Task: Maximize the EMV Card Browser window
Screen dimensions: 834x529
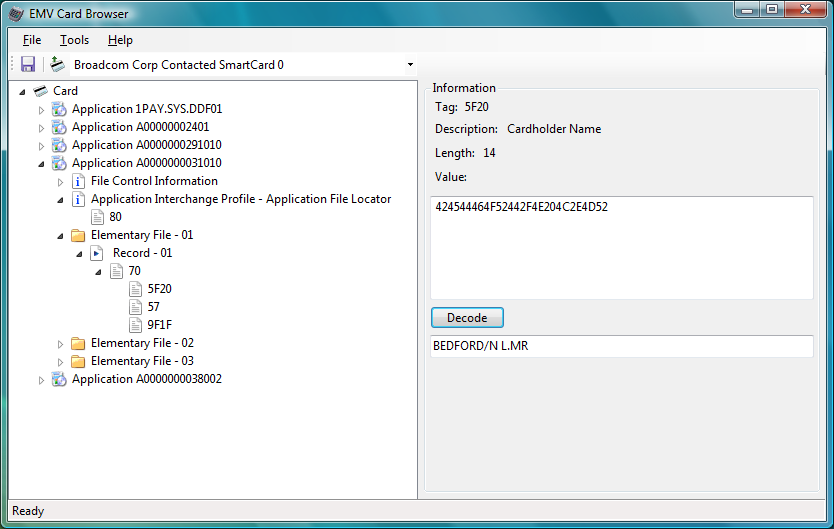Action: pyautogui.click(x=772, y=10)
